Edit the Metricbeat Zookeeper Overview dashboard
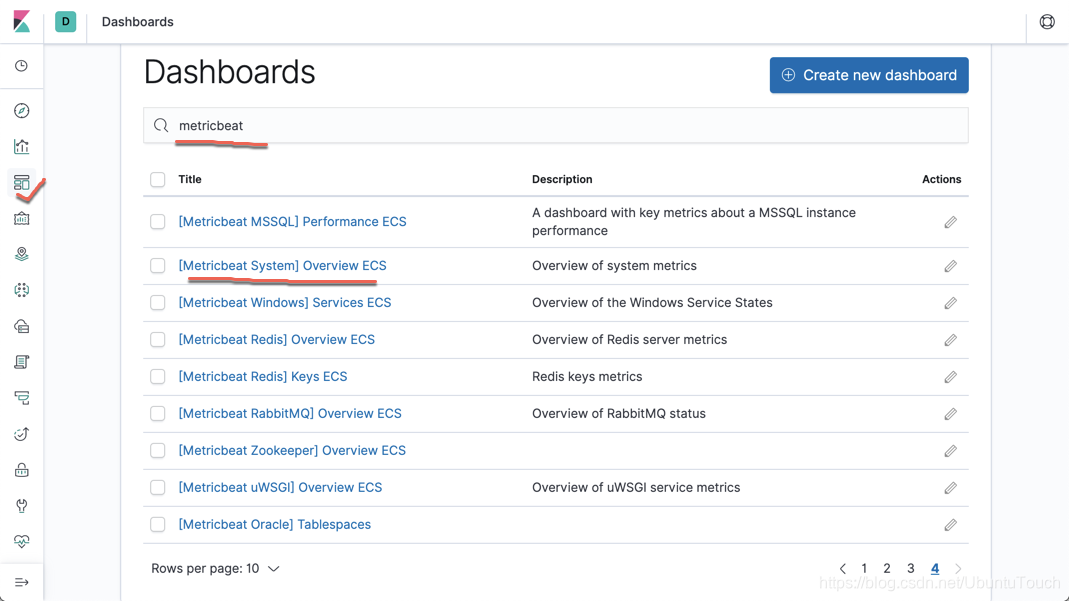1069x601 pixels. click(x=950, y=450)
